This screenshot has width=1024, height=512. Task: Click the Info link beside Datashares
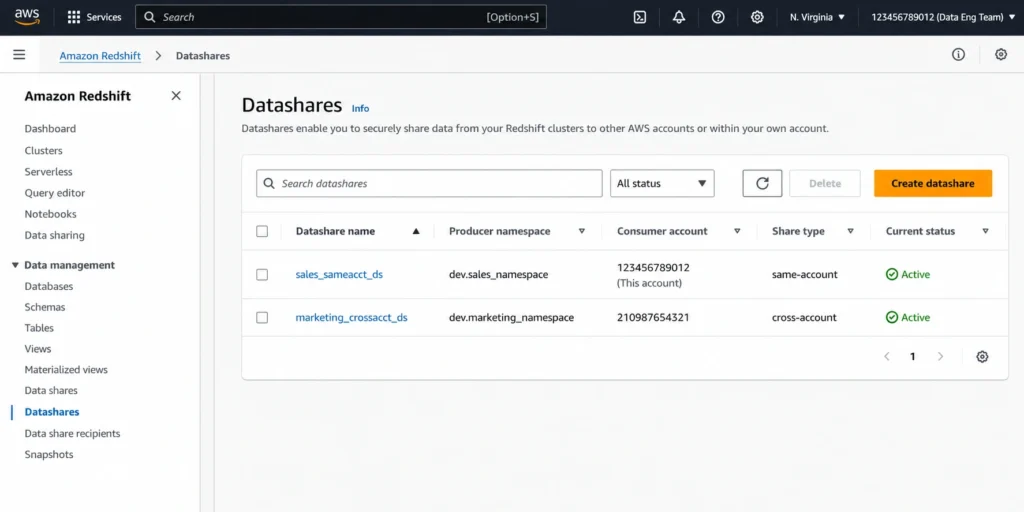coord(360,108)
